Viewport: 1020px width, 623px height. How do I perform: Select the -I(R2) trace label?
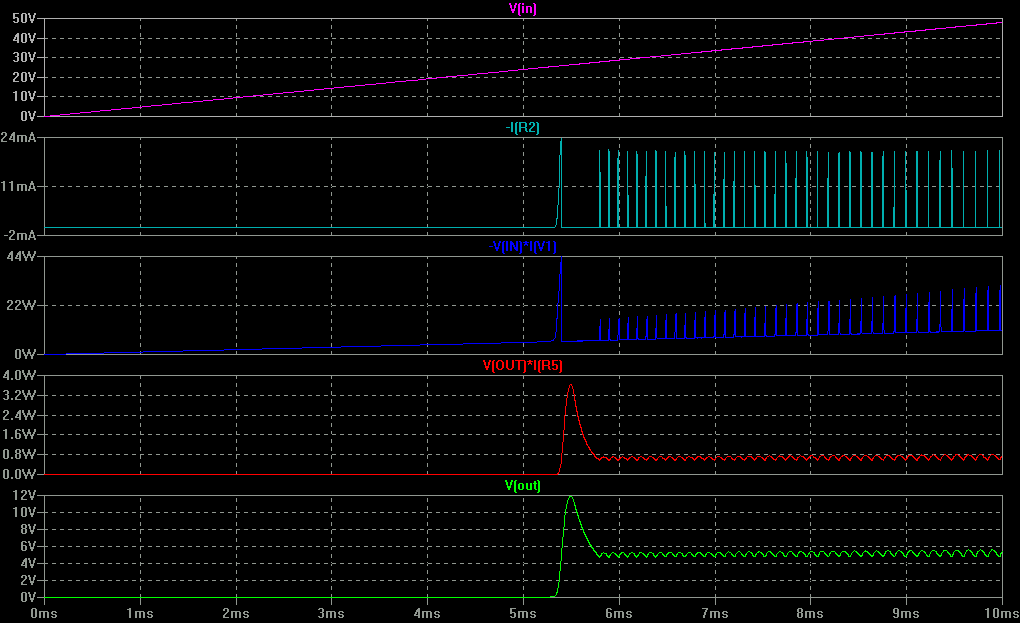522,127
